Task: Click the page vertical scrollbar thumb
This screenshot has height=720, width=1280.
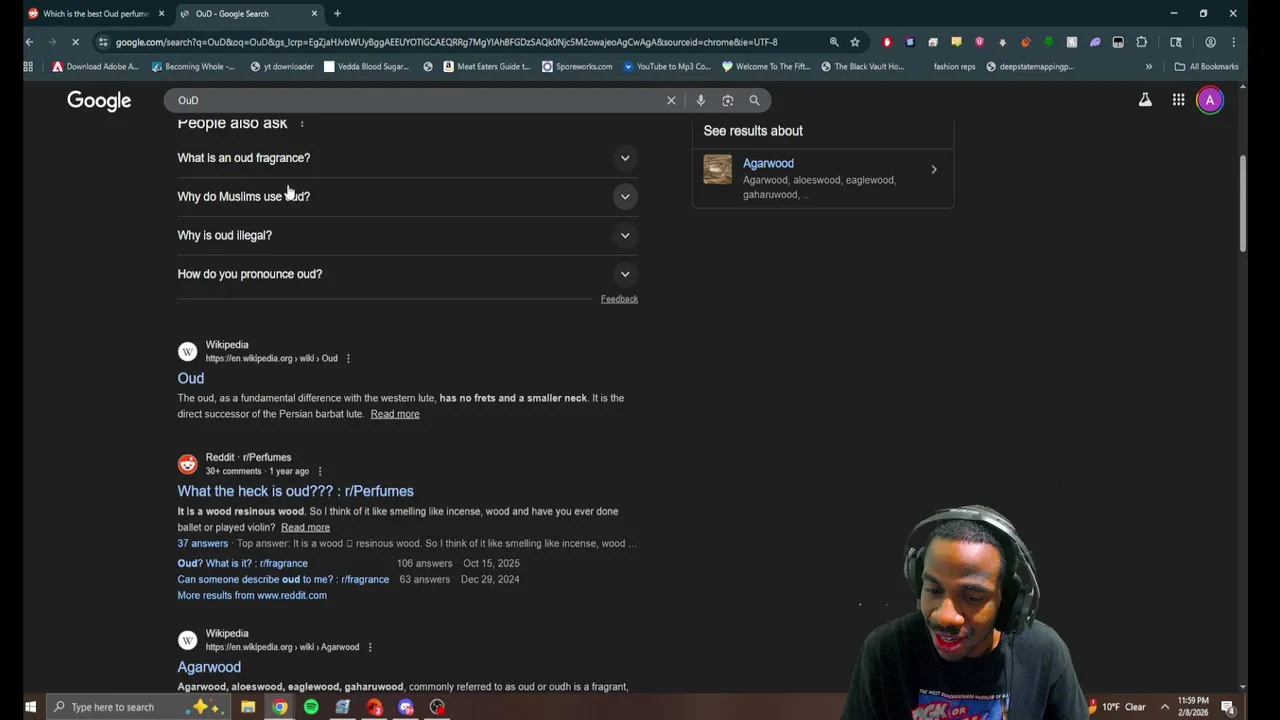Action: click(1243, 204)
